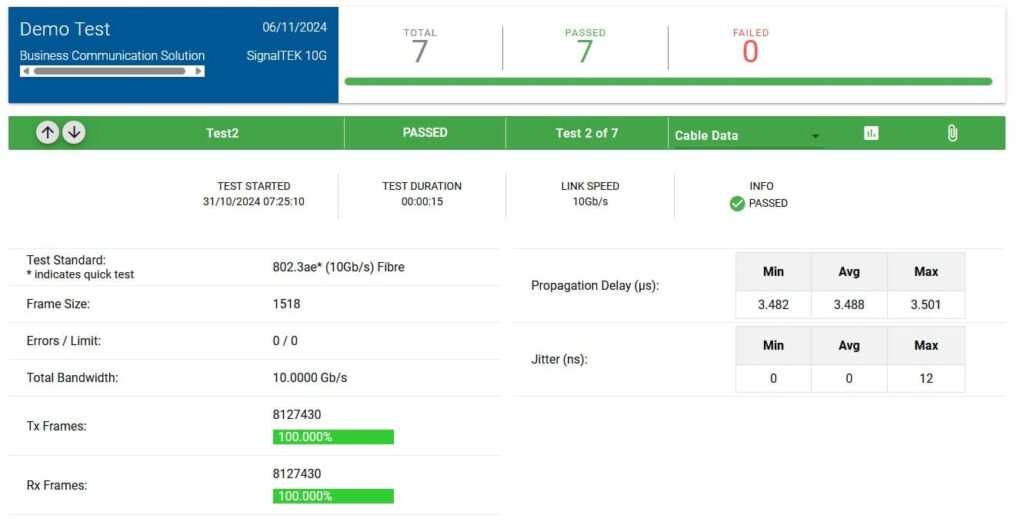Viewport: 1024px width, 525px height.
Task: Open the bar chart view icon
Action: click(871, 133)
